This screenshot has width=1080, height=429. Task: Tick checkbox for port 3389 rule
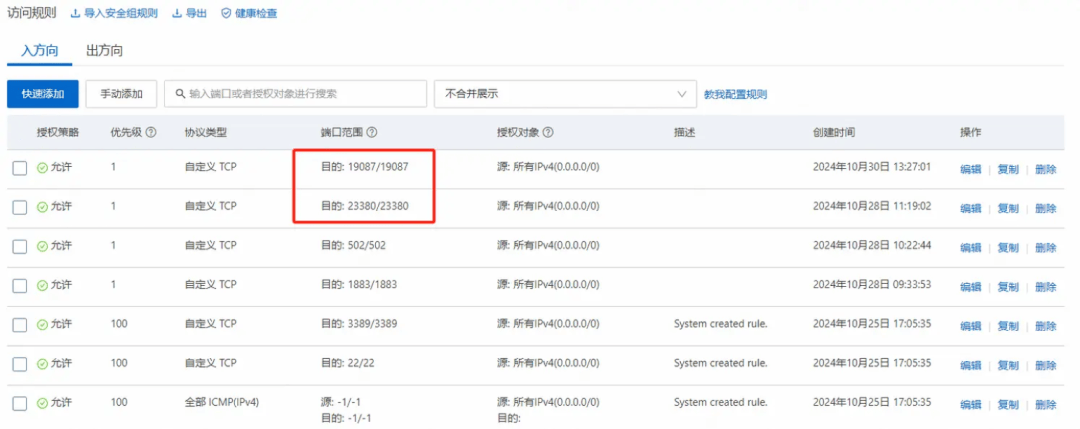click(20, 325)
